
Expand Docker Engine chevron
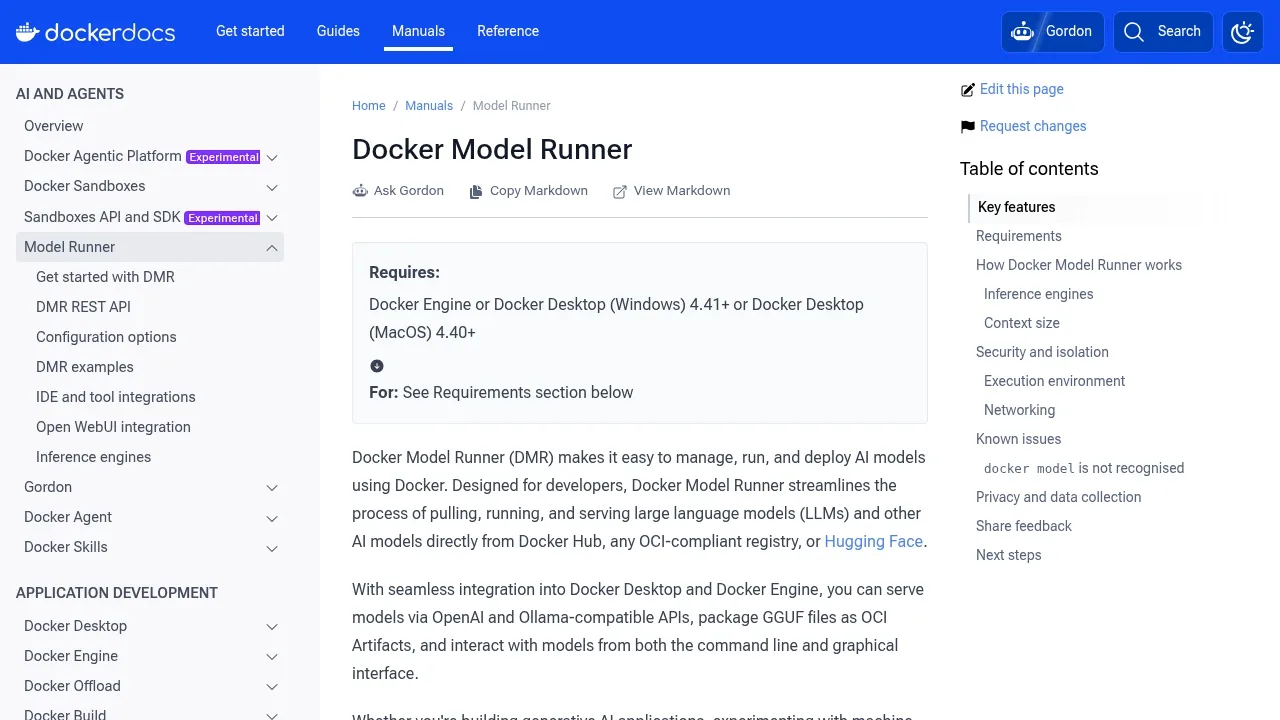[272, 657]
